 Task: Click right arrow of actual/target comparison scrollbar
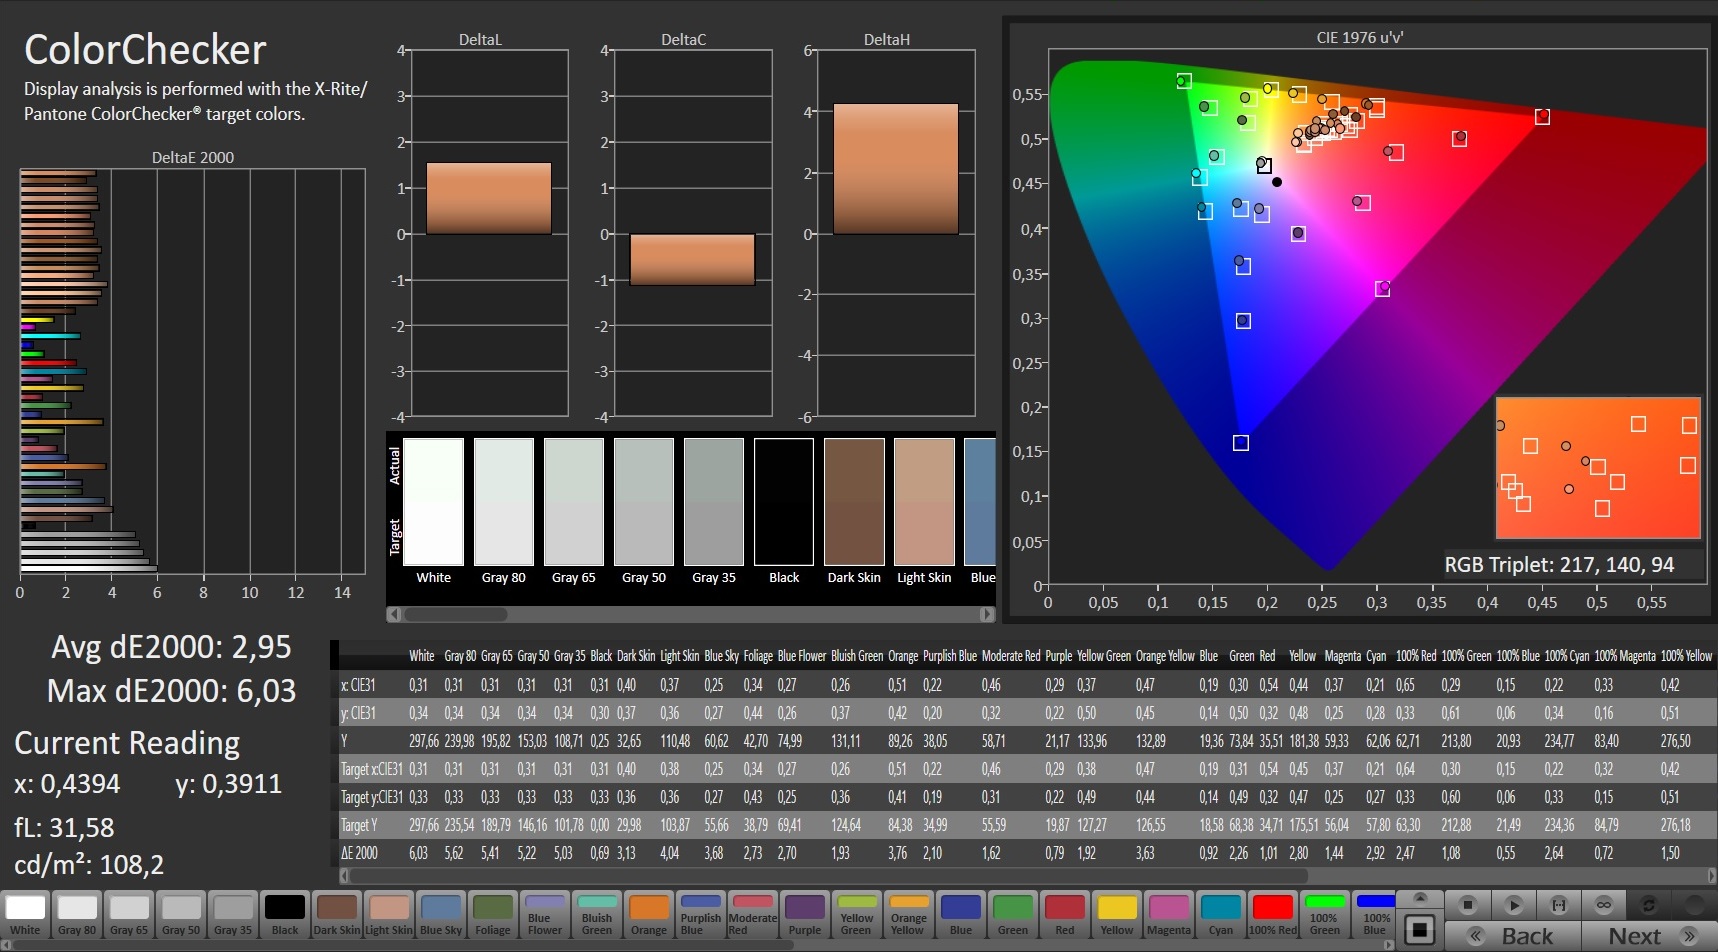click(x=988, y=614)
